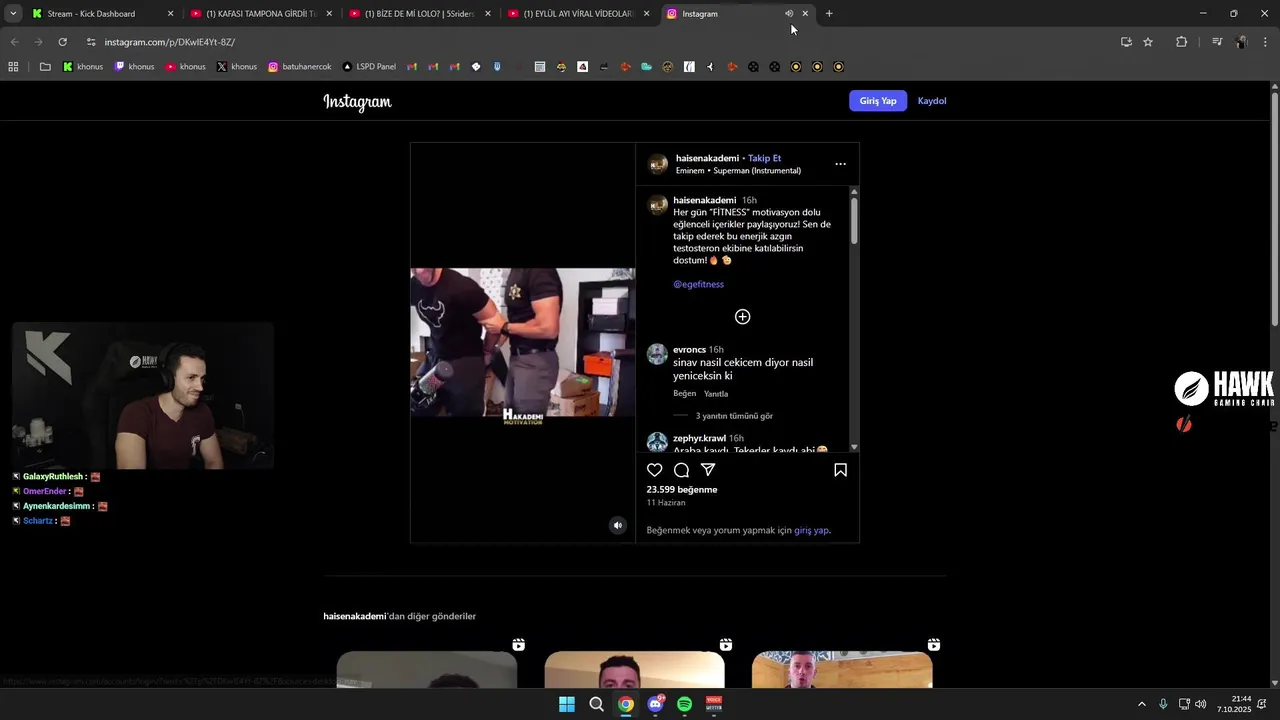1280x720 pixels.
Task: Open evroncs commenter profile name
Action: [x=689, y=350]
